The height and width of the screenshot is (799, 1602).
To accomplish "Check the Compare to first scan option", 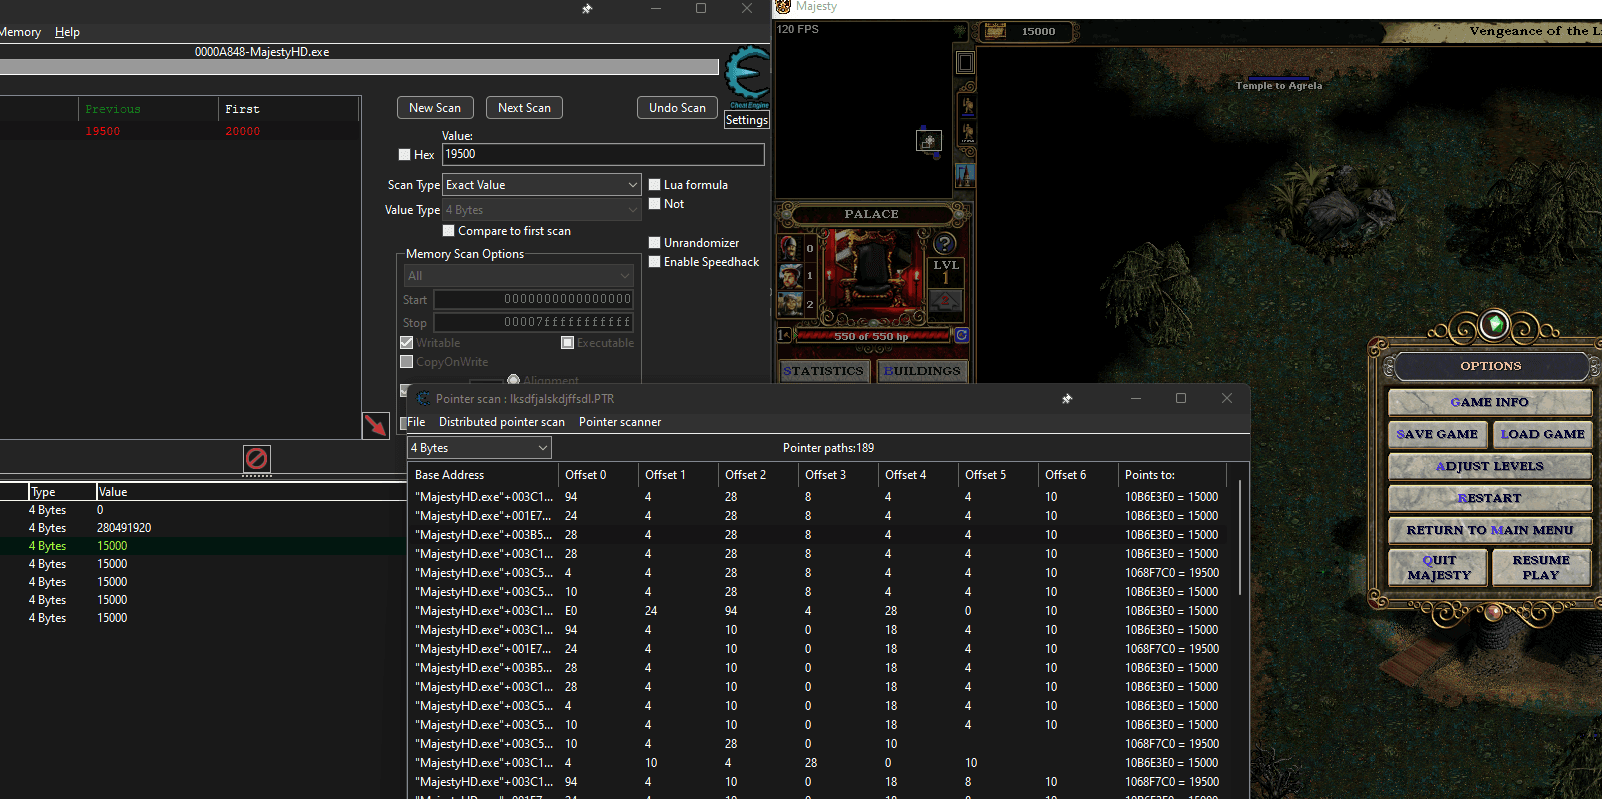I will [x=449, y=231].
